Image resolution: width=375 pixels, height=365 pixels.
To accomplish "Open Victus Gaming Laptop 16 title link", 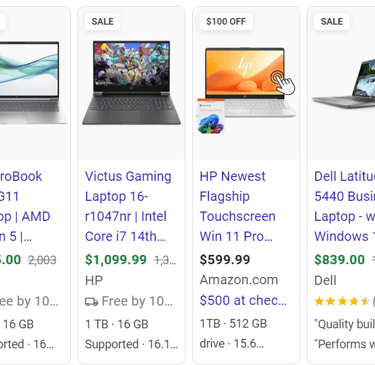I will tap(128, 206).
